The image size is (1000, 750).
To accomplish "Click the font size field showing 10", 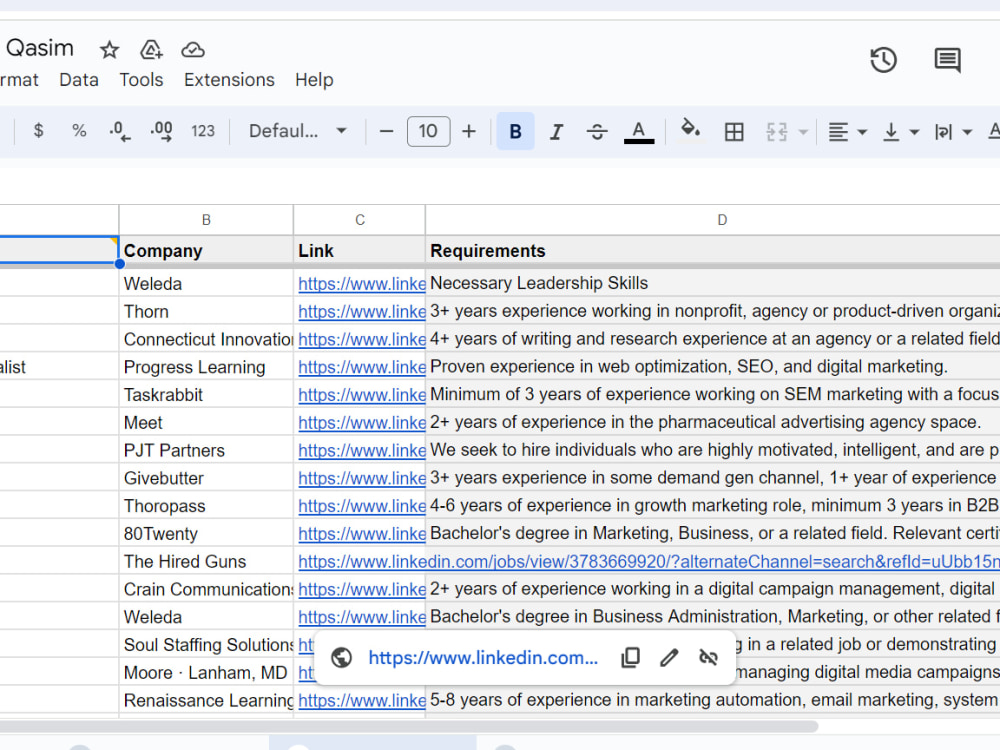I will tap(428, 131).
